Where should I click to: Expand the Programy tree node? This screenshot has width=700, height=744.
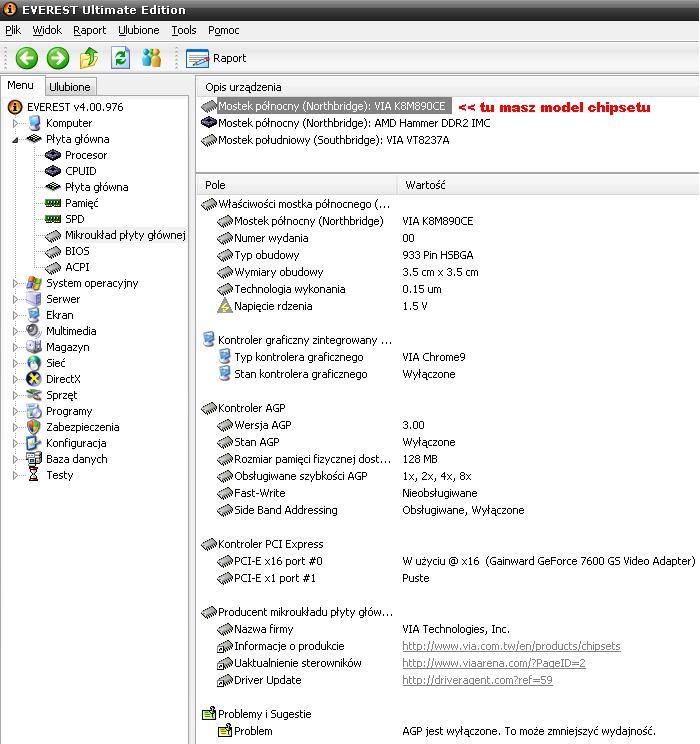coord(15,411)
